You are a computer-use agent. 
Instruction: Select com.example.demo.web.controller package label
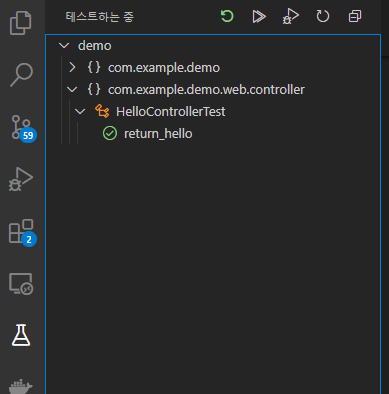tap(206, 90)
